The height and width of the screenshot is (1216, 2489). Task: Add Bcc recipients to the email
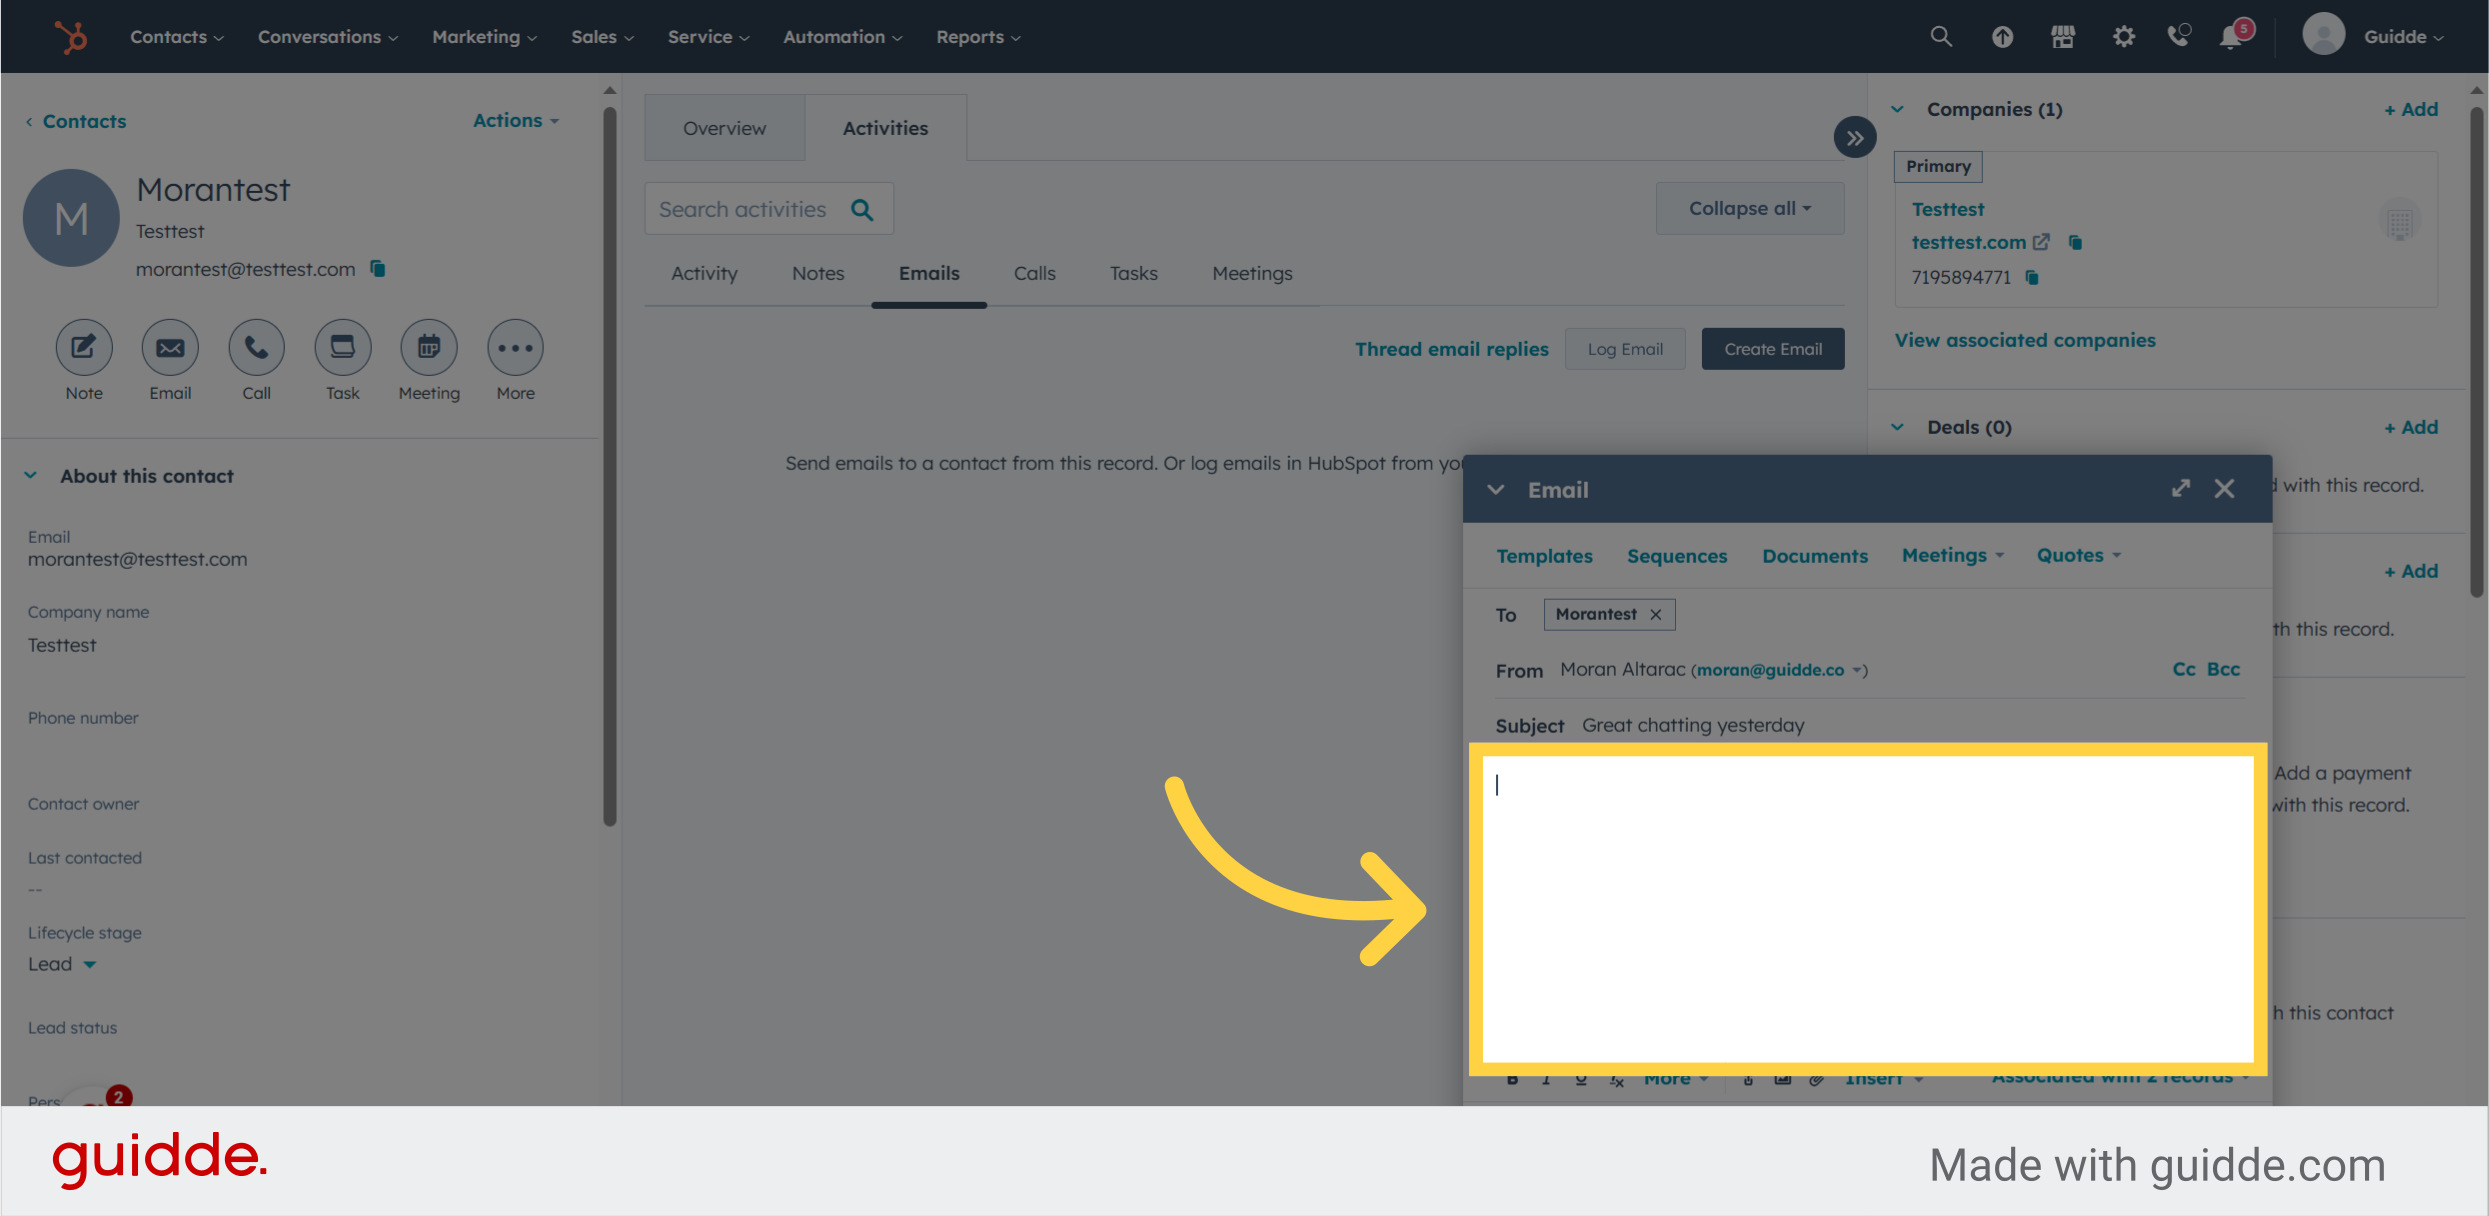click(x=2223, y=669)
